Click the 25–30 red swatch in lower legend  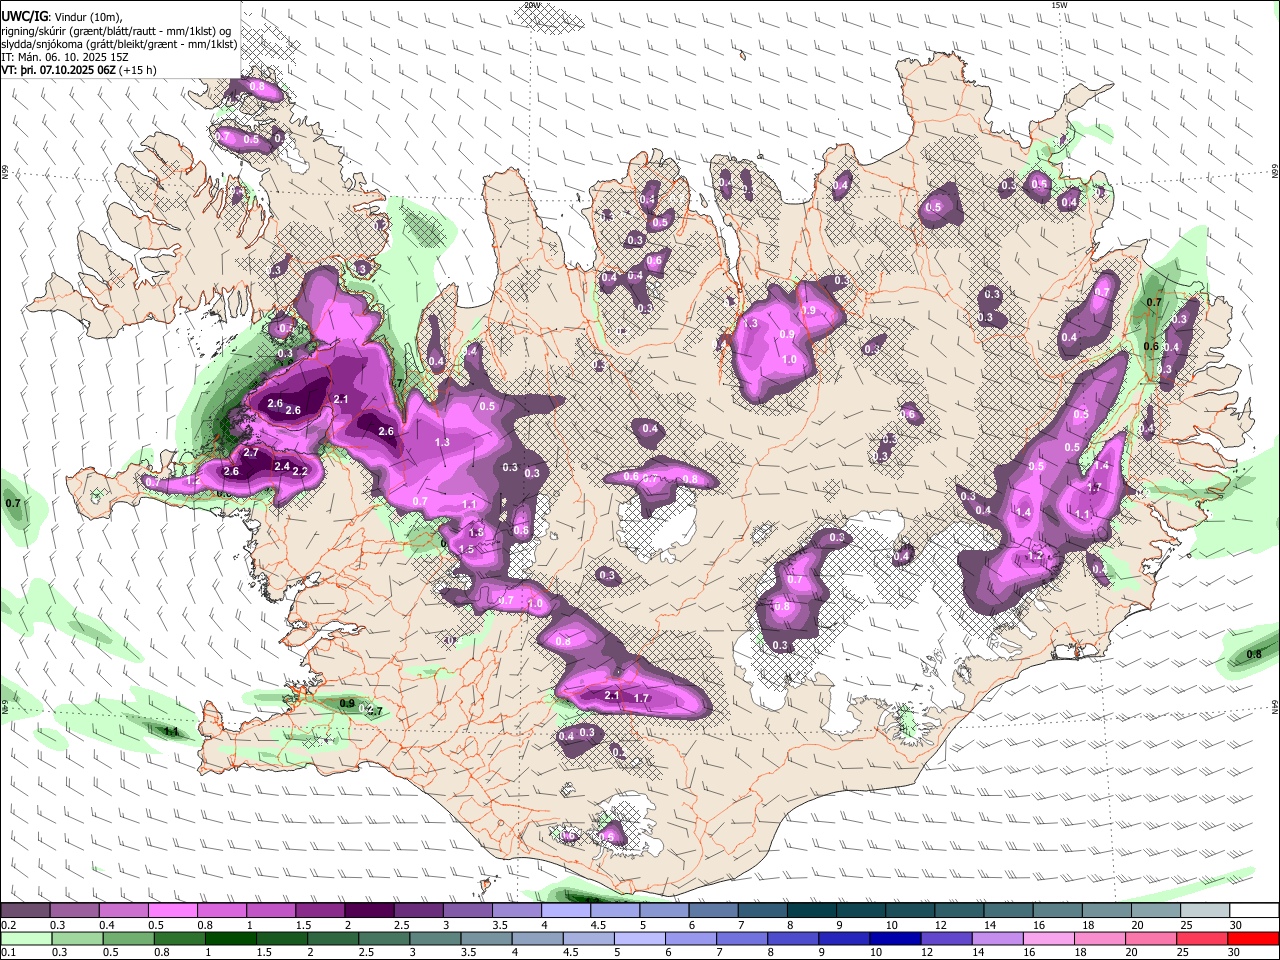(1203, 938)
